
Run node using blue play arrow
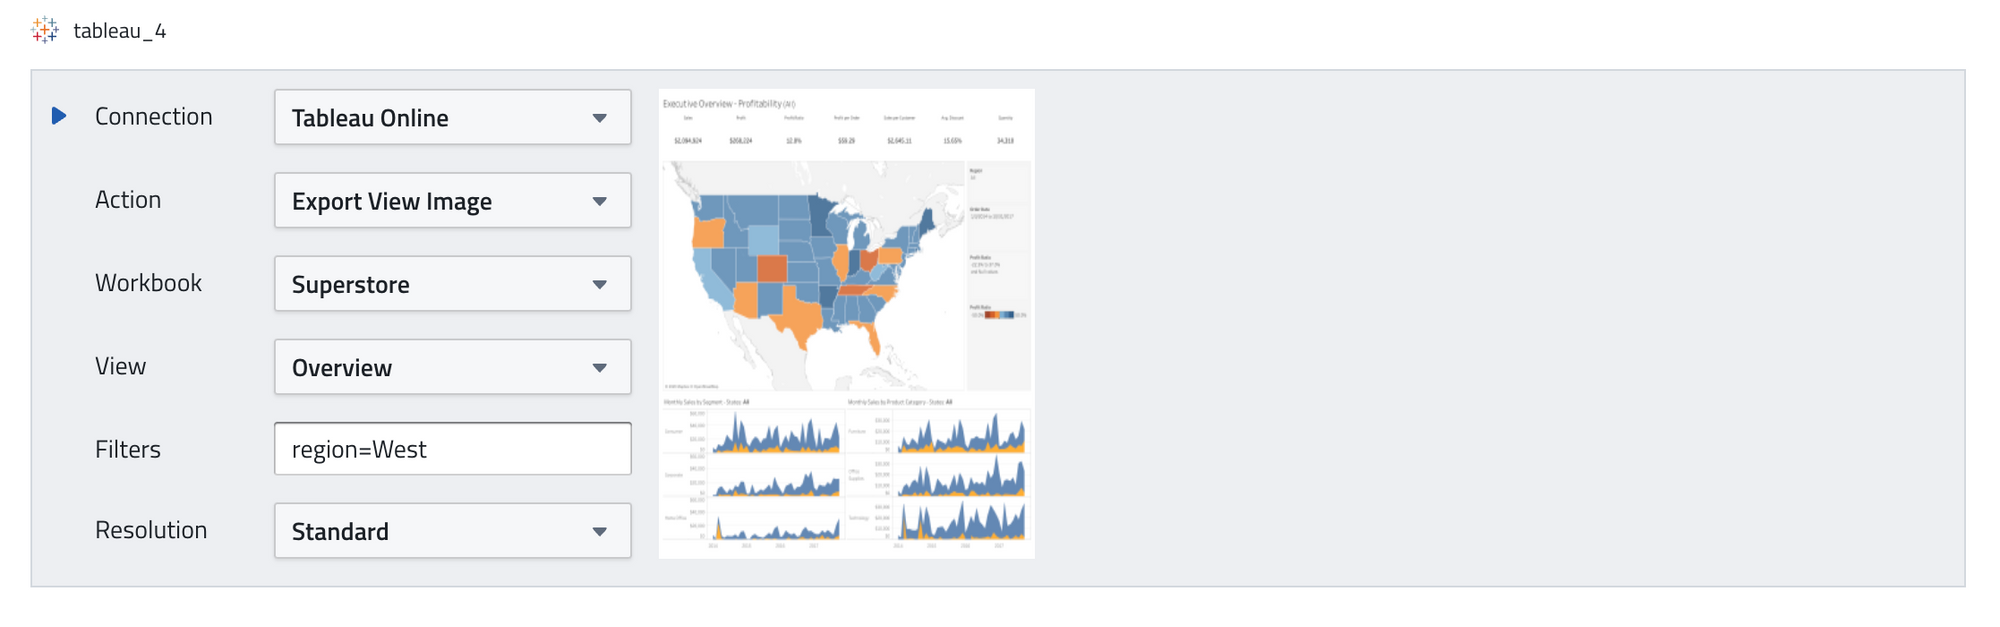pyautogui.click(x=59, y=116)
